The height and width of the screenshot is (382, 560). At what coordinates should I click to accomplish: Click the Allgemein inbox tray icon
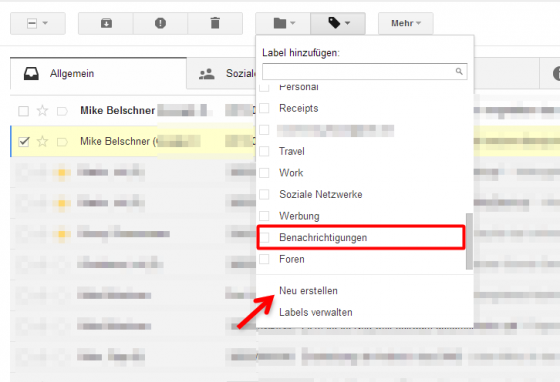(31, 74)
